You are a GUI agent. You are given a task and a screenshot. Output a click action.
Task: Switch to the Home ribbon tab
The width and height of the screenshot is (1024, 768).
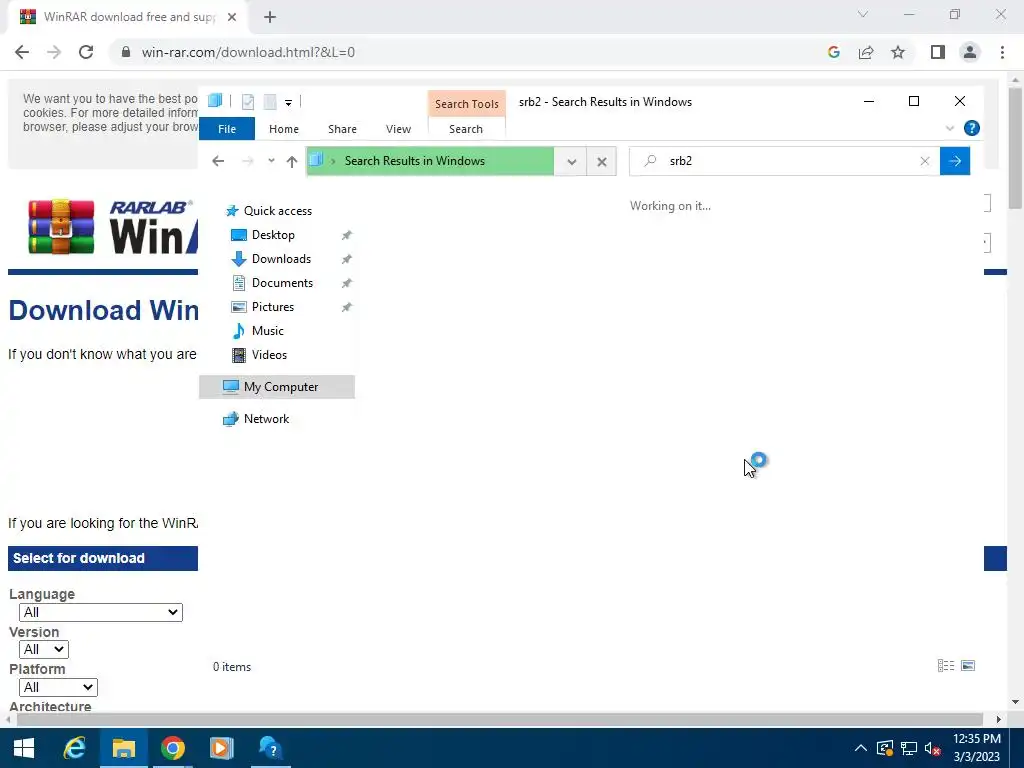coord(283,129)
